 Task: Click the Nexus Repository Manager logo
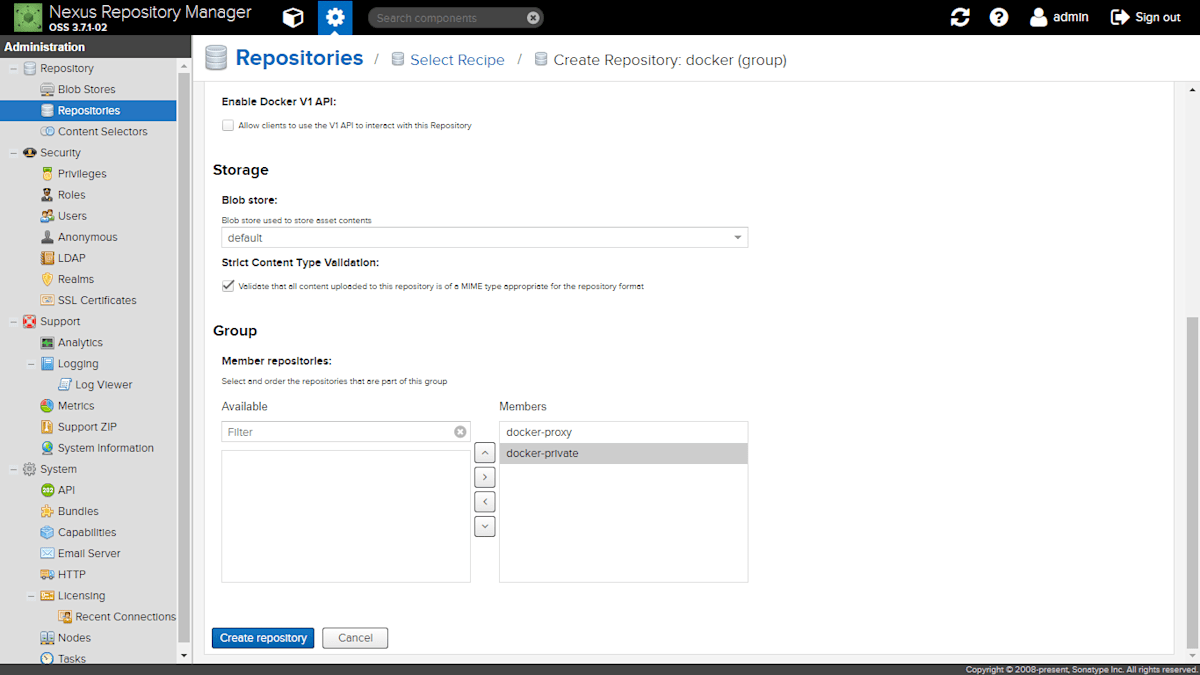click(27, 17)
